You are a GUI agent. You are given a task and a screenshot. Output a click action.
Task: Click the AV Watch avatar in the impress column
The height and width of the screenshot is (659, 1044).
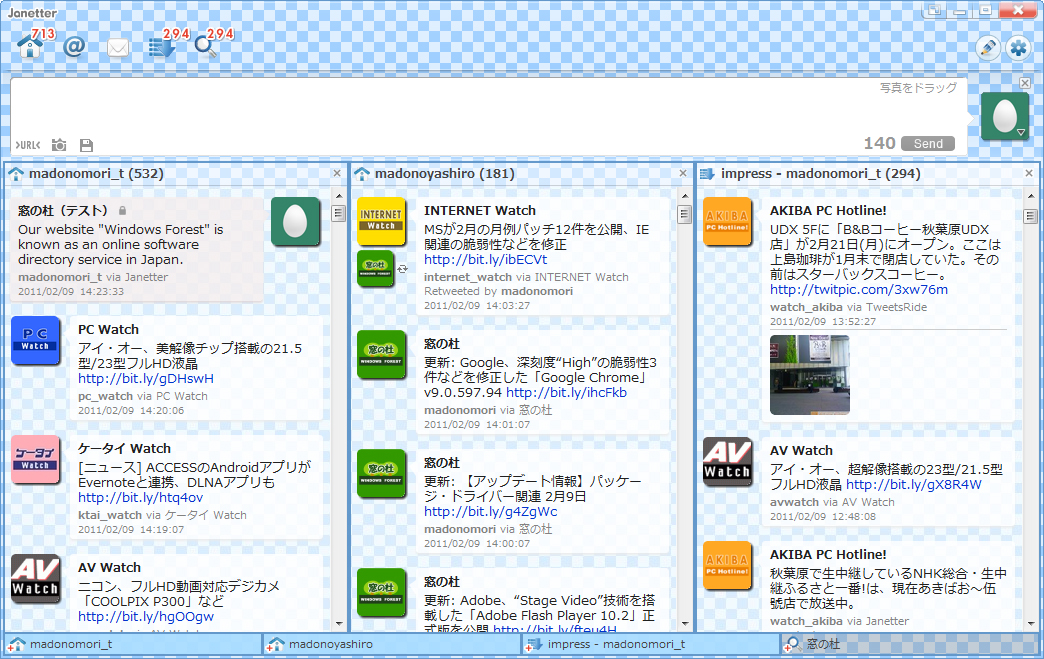tap(727, 462)
